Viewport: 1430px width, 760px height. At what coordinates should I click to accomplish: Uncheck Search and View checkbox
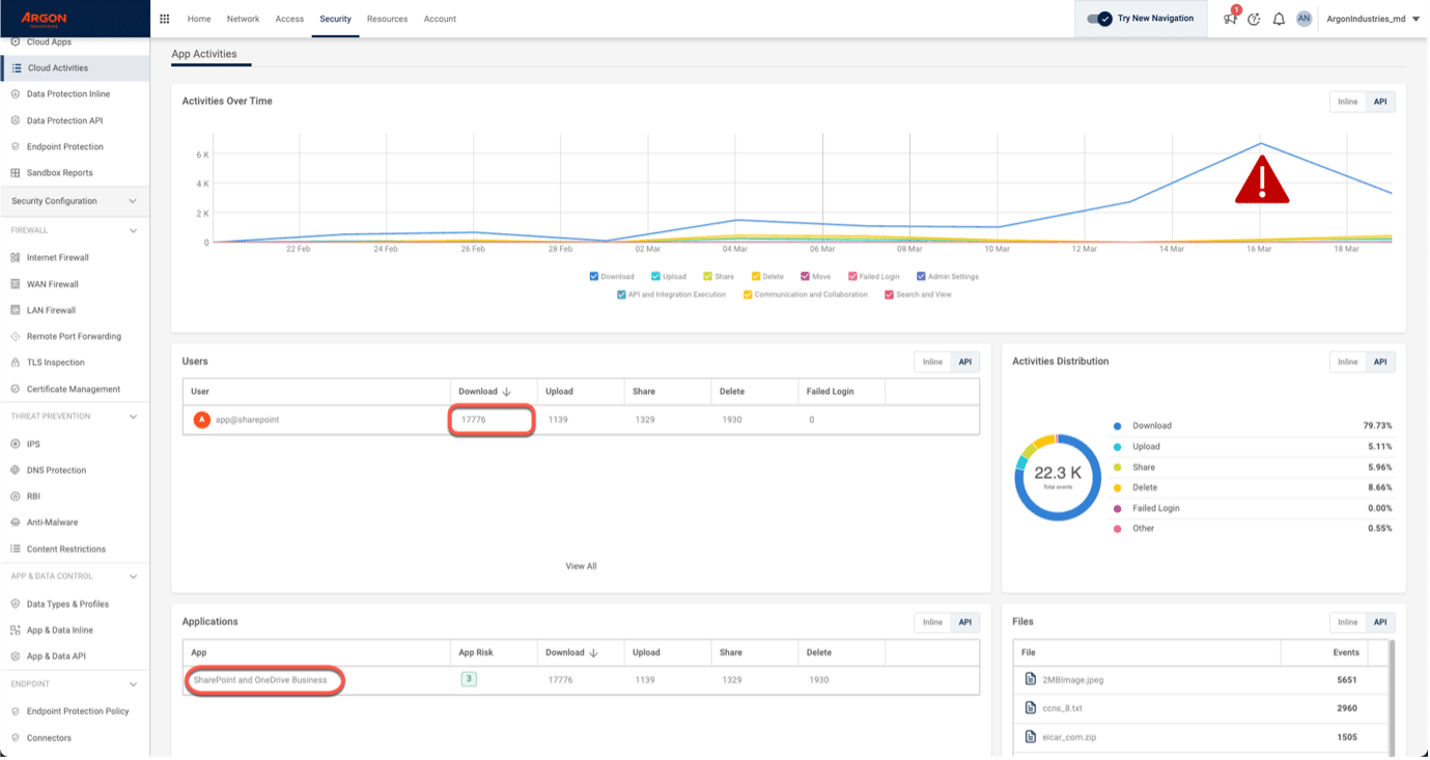point(889,295)
